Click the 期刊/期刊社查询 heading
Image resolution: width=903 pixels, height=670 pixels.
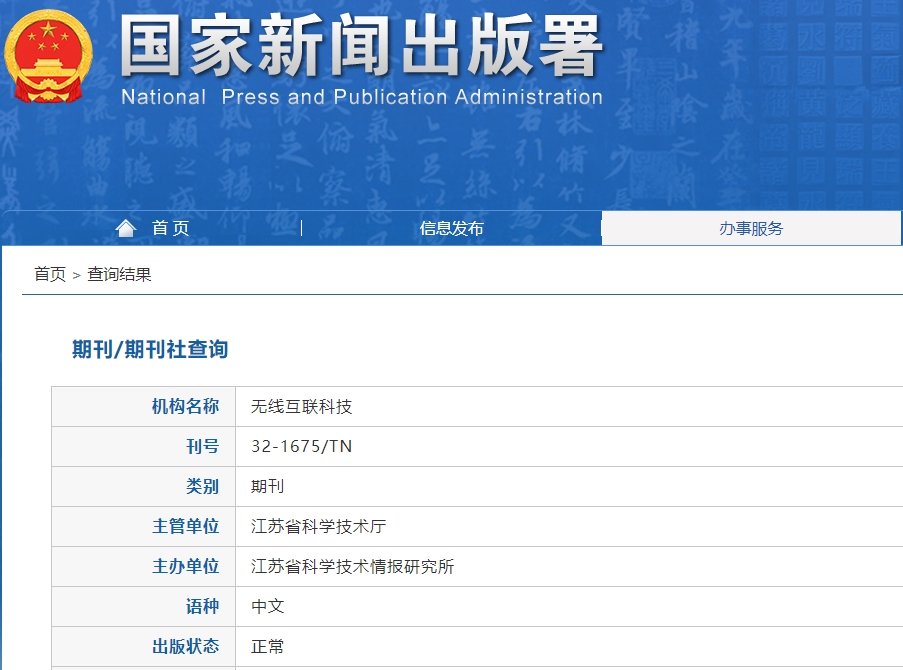(x=150, y=349)
